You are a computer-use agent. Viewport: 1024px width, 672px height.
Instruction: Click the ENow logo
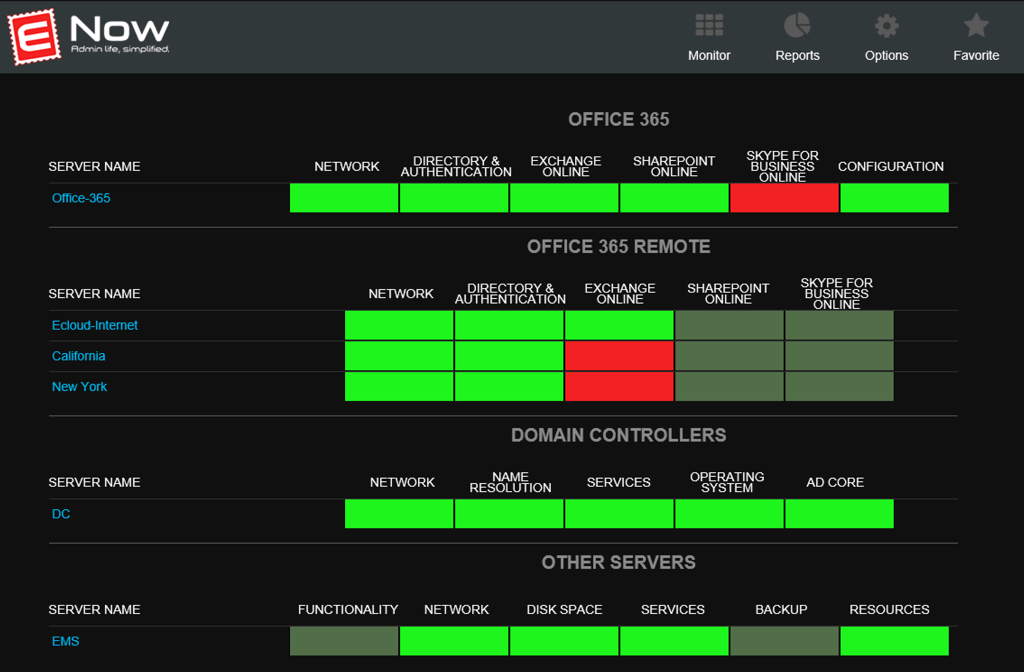coord(89,36)
